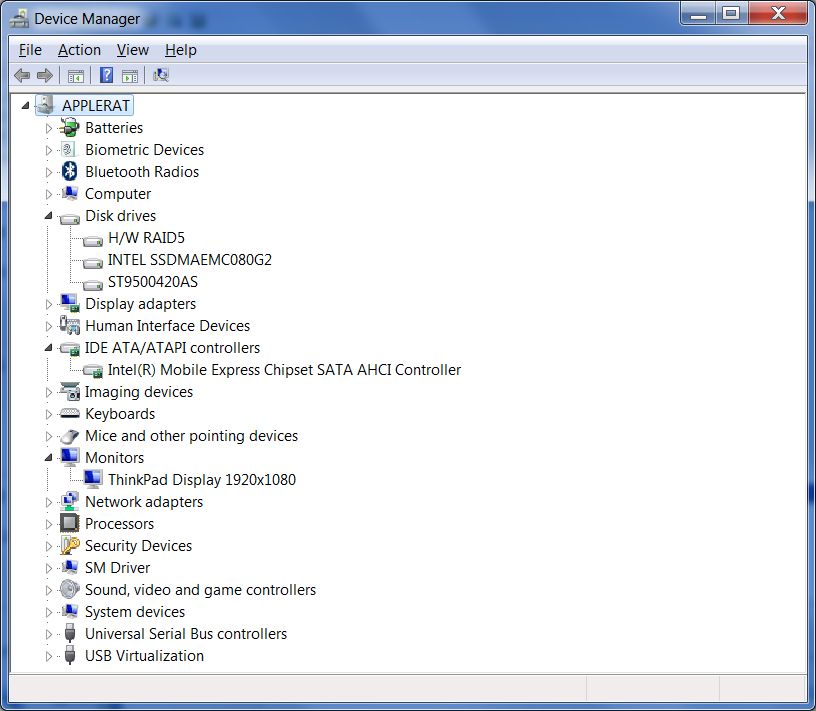This screenshot has height=711, width=816.
Task: Click the Imaging devices camera icon
Action: coord(69,391)
